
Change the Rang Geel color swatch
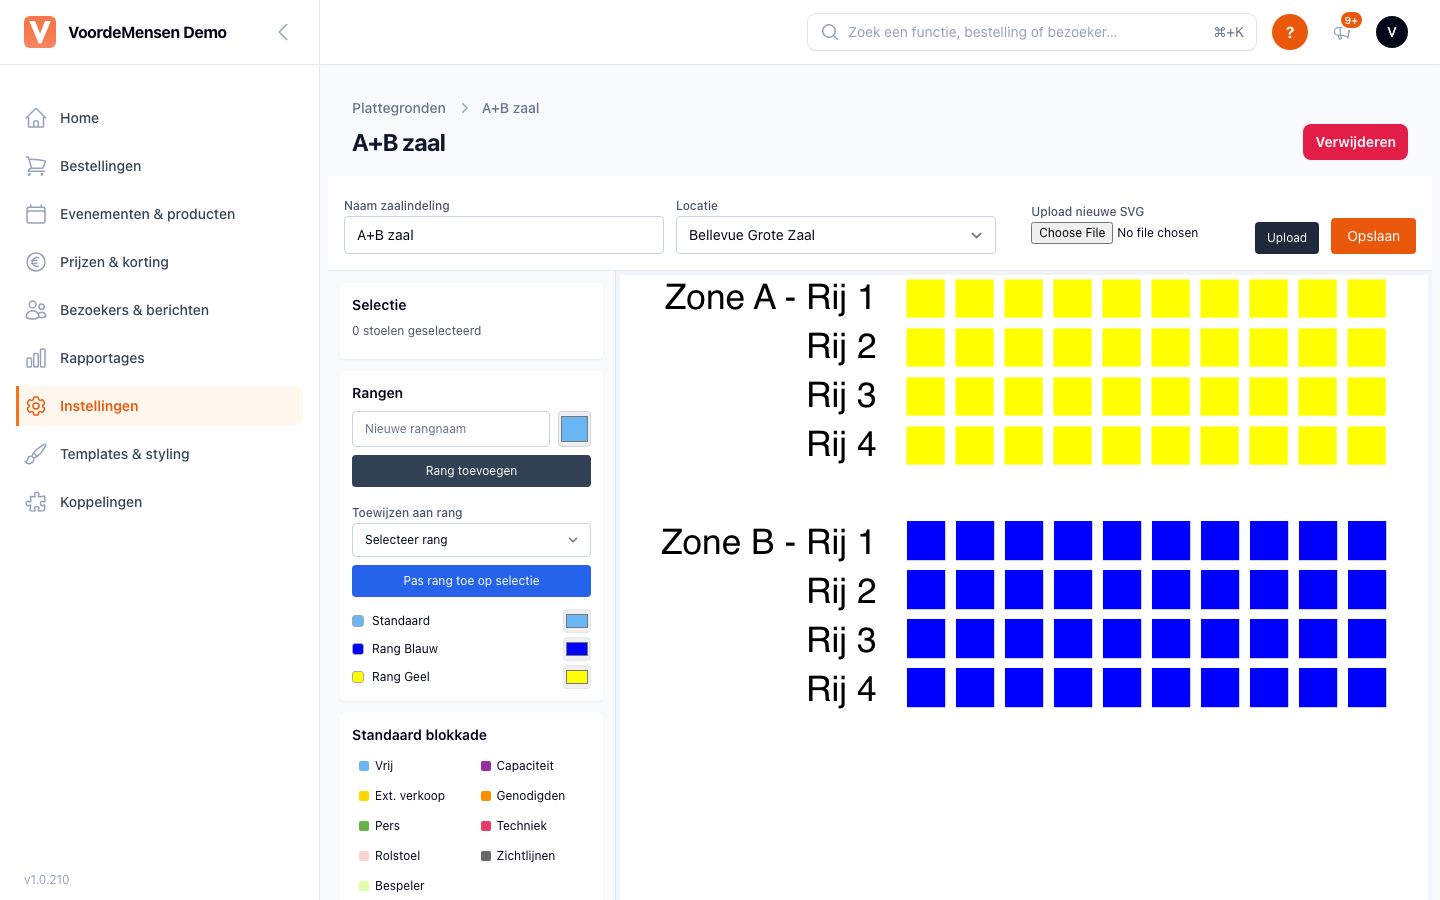(x=577, y=677)
